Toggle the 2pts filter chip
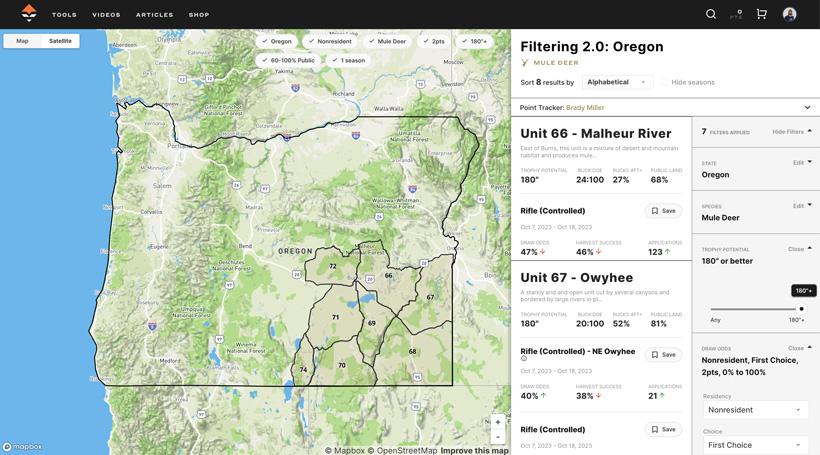This screenshot has height=455, width=820. click(x=434, y=41)
